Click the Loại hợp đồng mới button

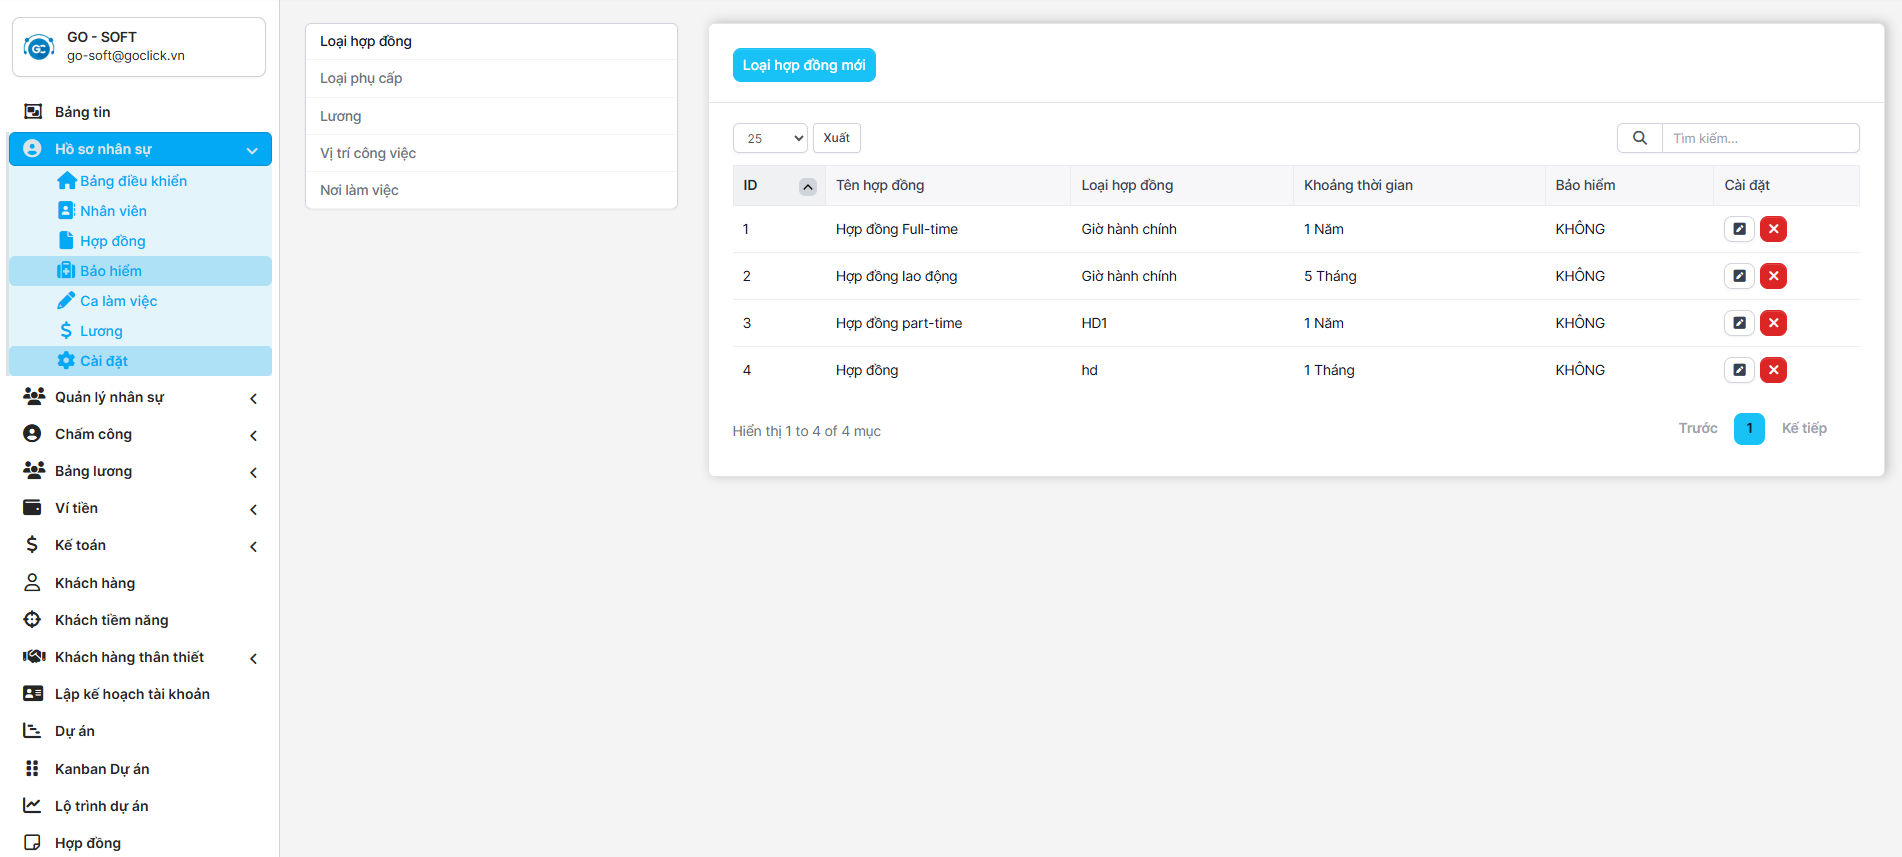coord(803,65)
